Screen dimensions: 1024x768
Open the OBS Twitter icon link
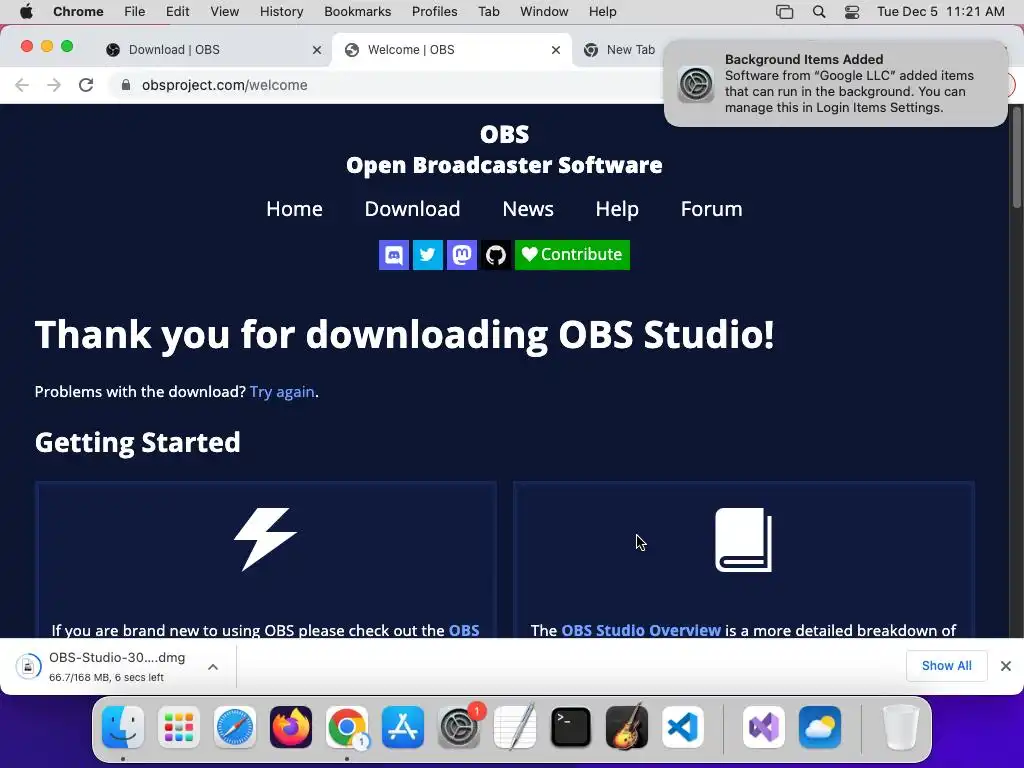428,255
